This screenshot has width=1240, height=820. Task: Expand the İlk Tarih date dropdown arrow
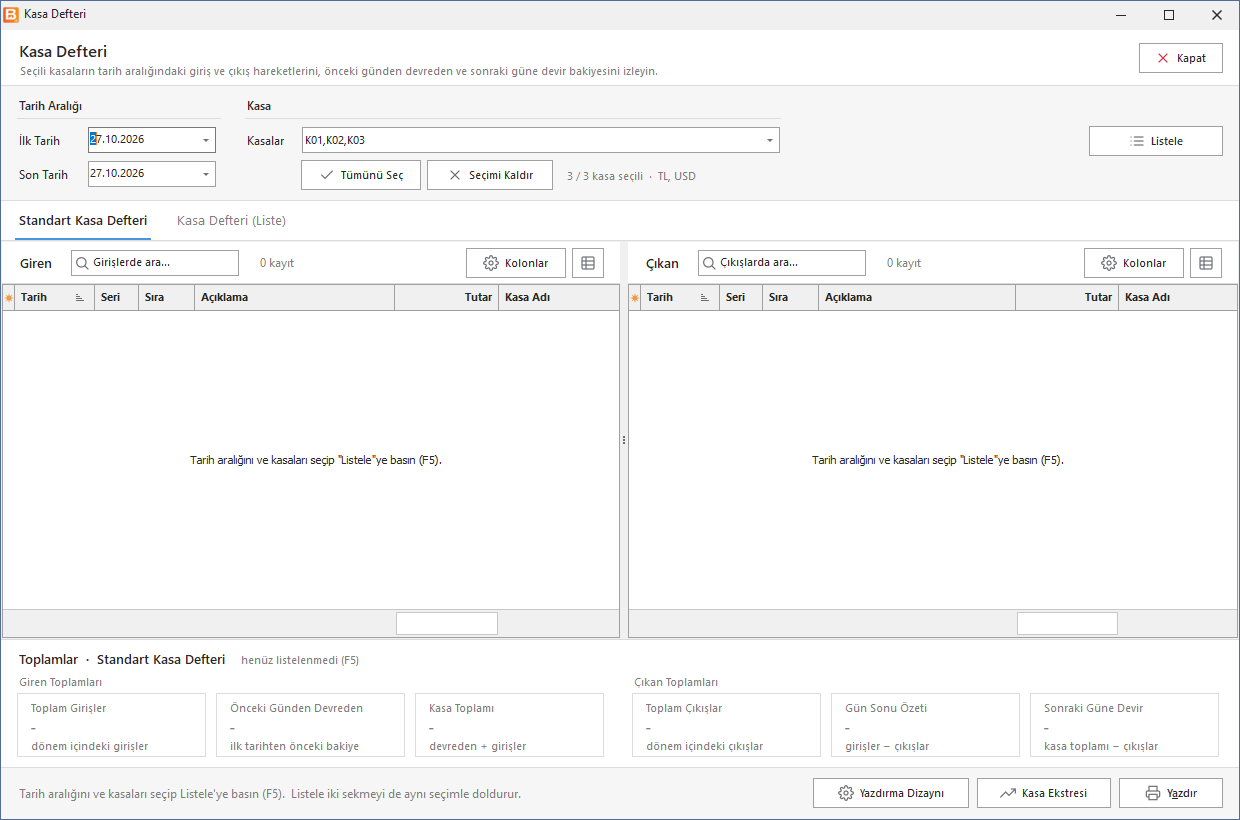pos(205,141)
